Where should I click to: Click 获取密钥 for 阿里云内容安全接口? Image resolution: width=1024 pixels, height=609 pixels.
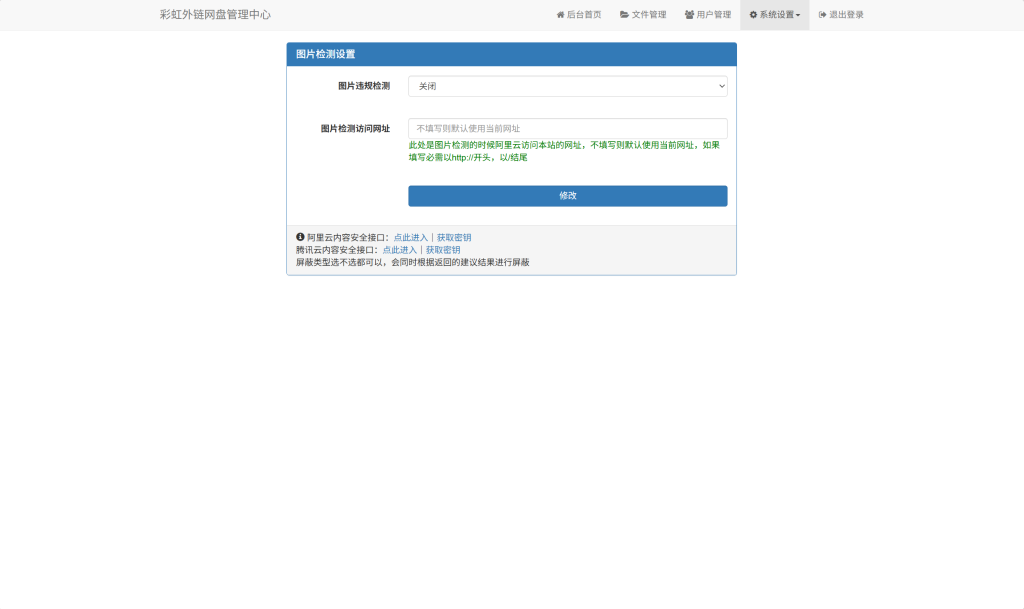[451, 237]
